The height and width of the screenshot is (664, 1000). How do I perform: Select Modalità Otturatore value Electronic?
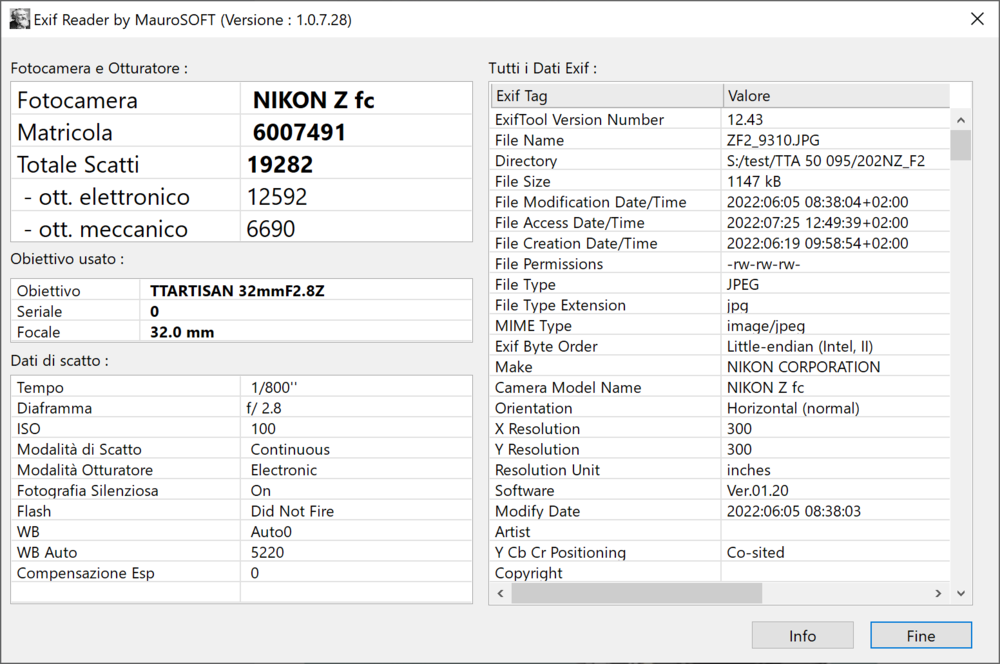(x=284, y=469)
